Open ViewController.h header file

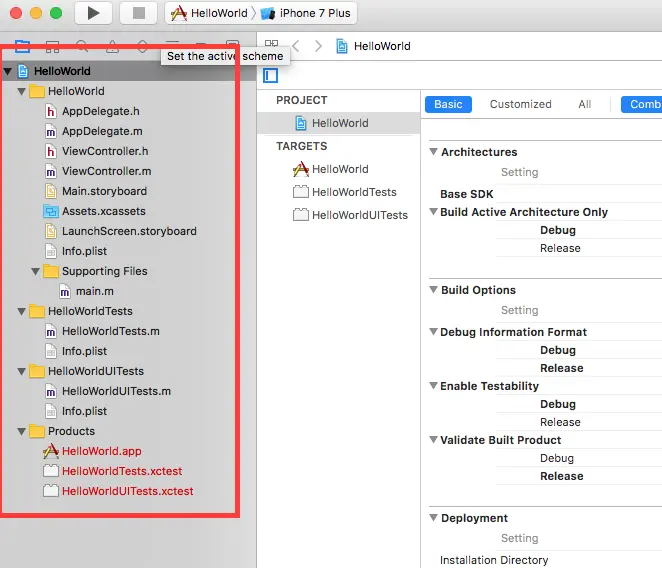tap(97, 151)
